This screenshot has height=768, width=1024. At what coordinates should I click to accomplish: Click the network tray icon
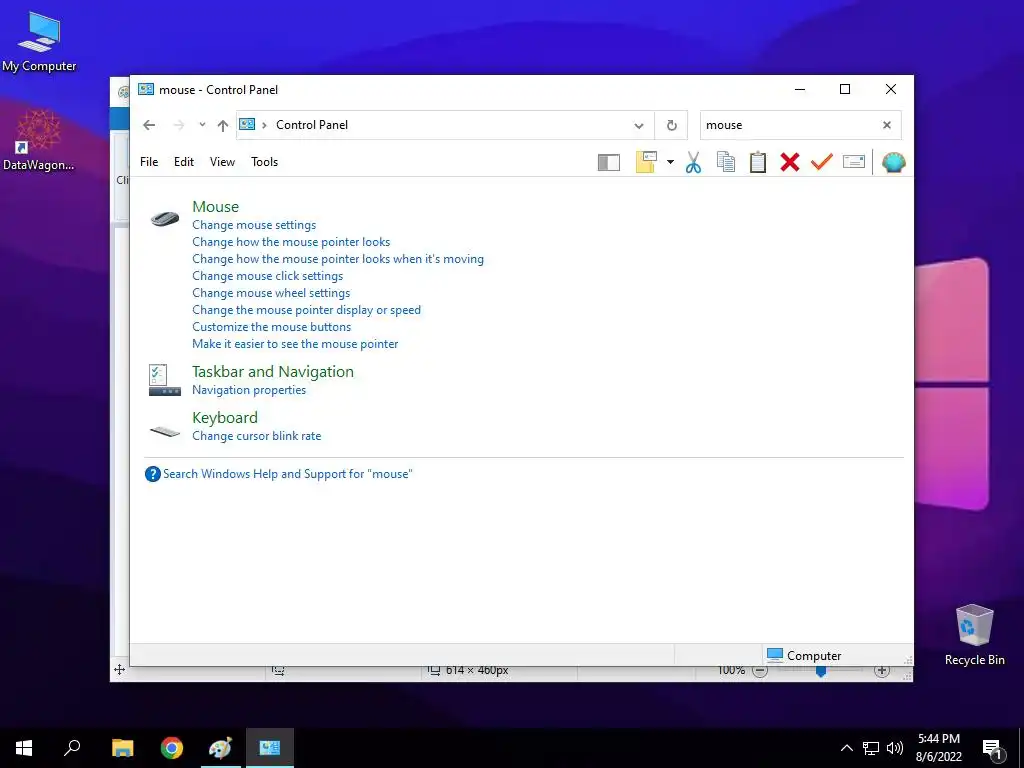(871, 748)
